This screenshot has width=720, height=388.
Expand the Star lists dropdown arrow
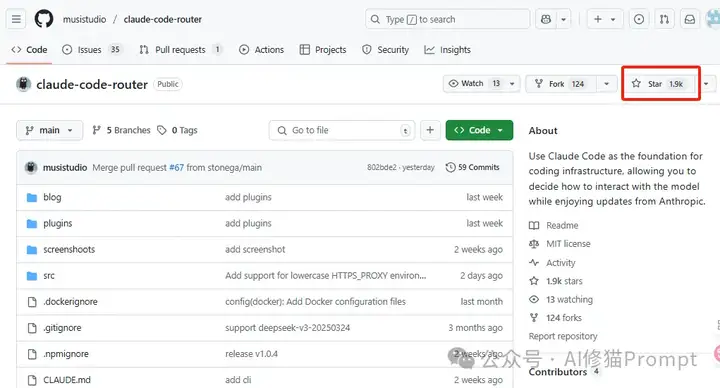pyautogui.click(x=706, y=84)
